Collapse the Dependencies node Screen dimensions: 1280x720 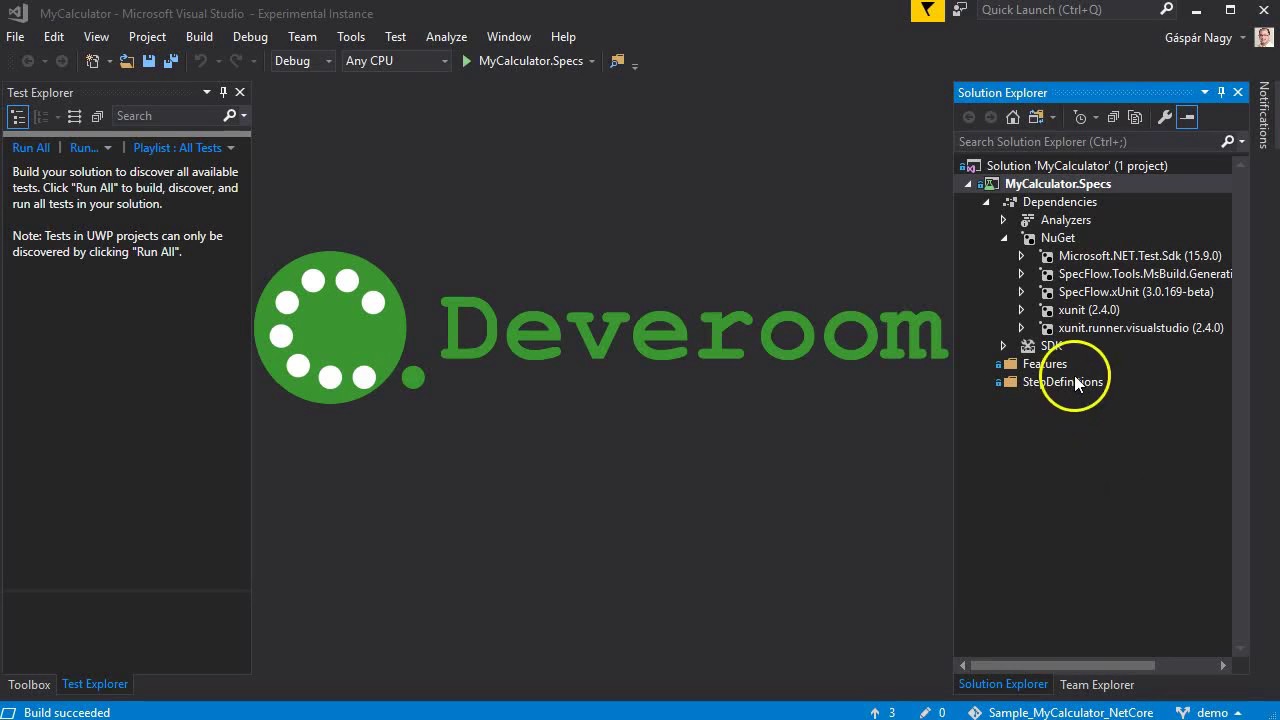coord(986,202)
